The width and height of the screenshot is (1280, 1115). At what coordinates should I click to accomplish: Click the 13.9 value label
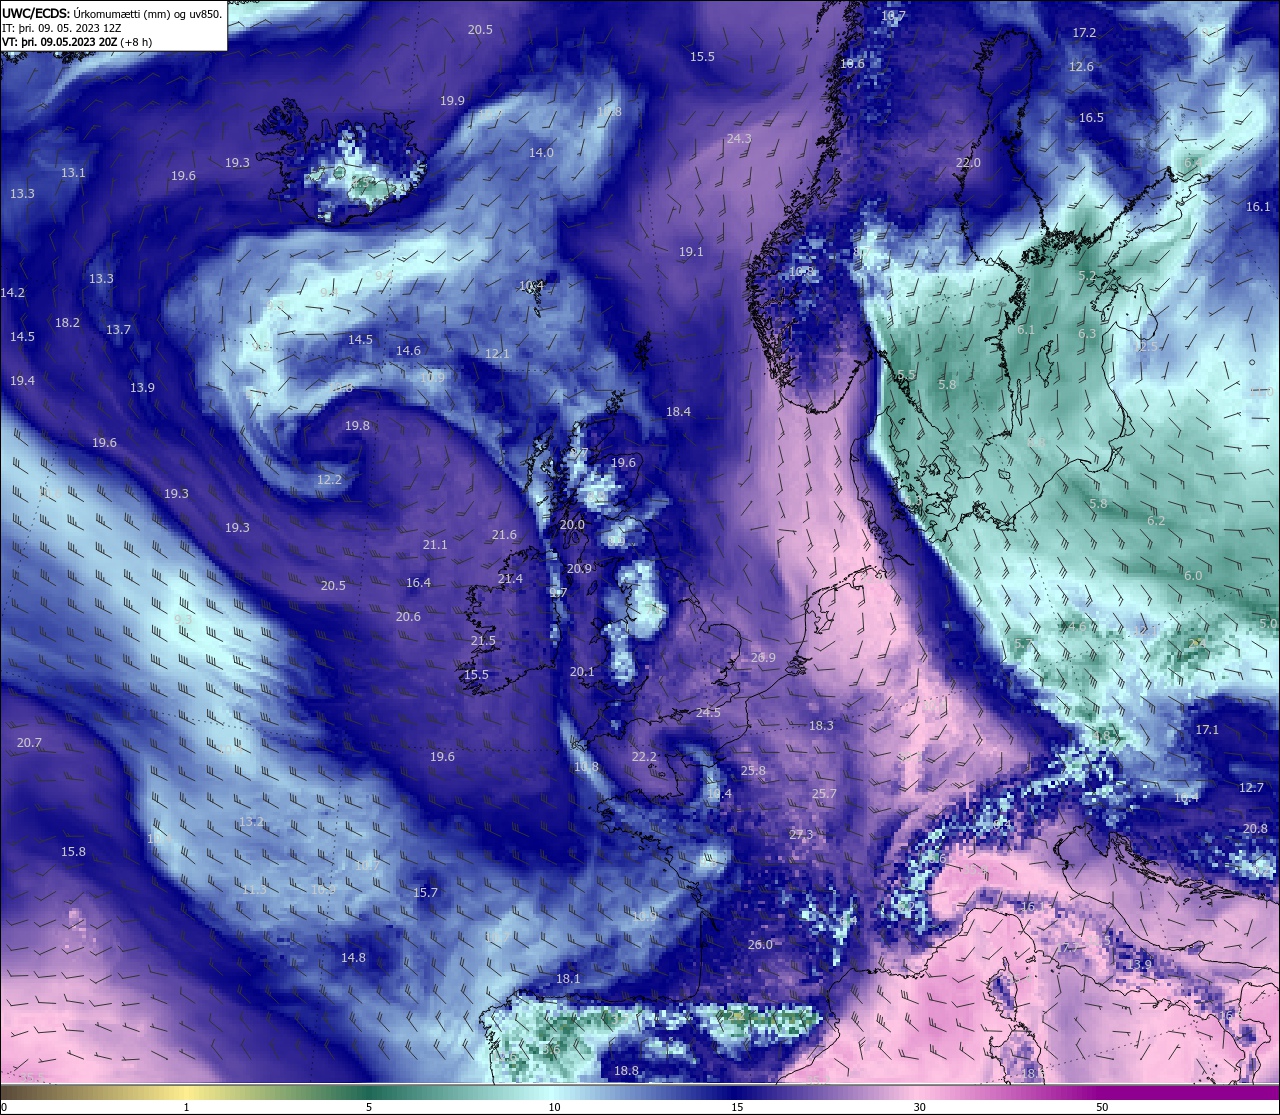tap(142, 388)
